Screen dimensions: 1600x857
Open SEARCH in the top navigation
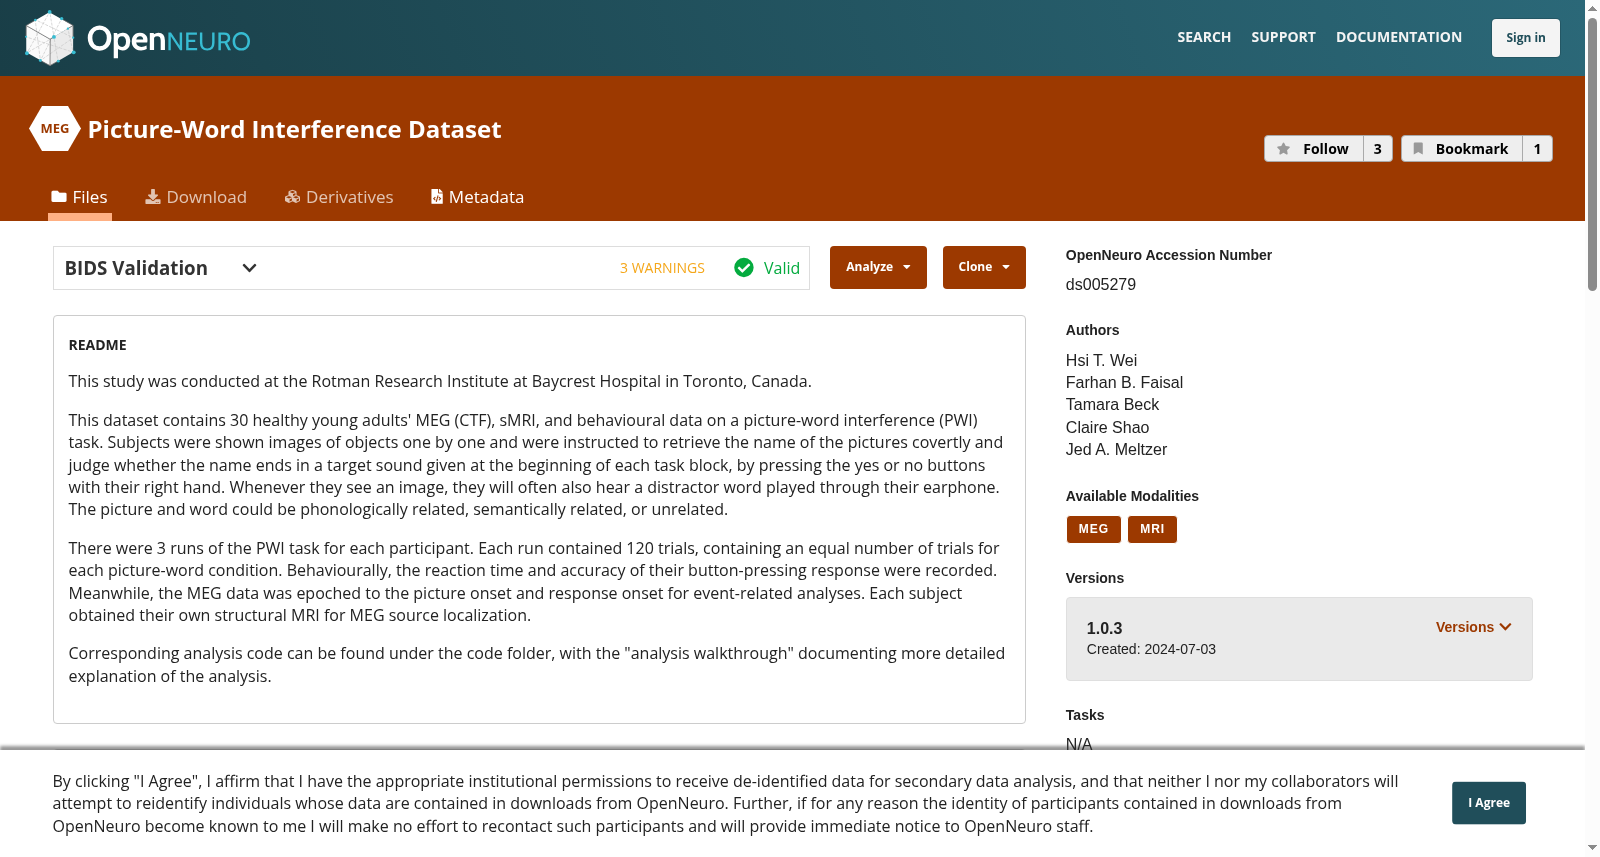pos(1204,37)
